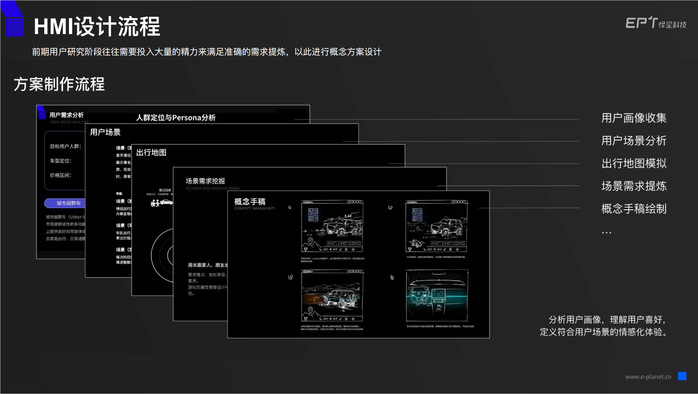Select the 用户场景 slide card header
This screenshot has height=394, width=698.
click(x=105, y=132)
